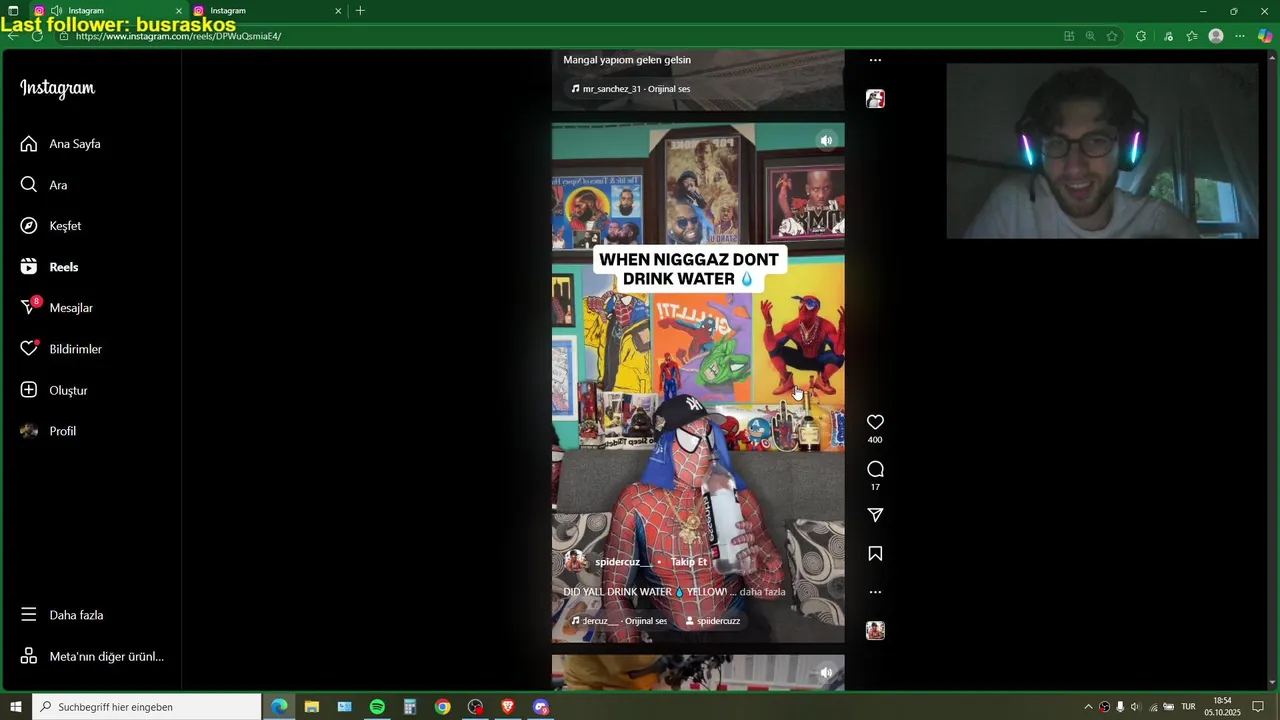
Task: Close the first Instagram tab
Action: point(179,11)
